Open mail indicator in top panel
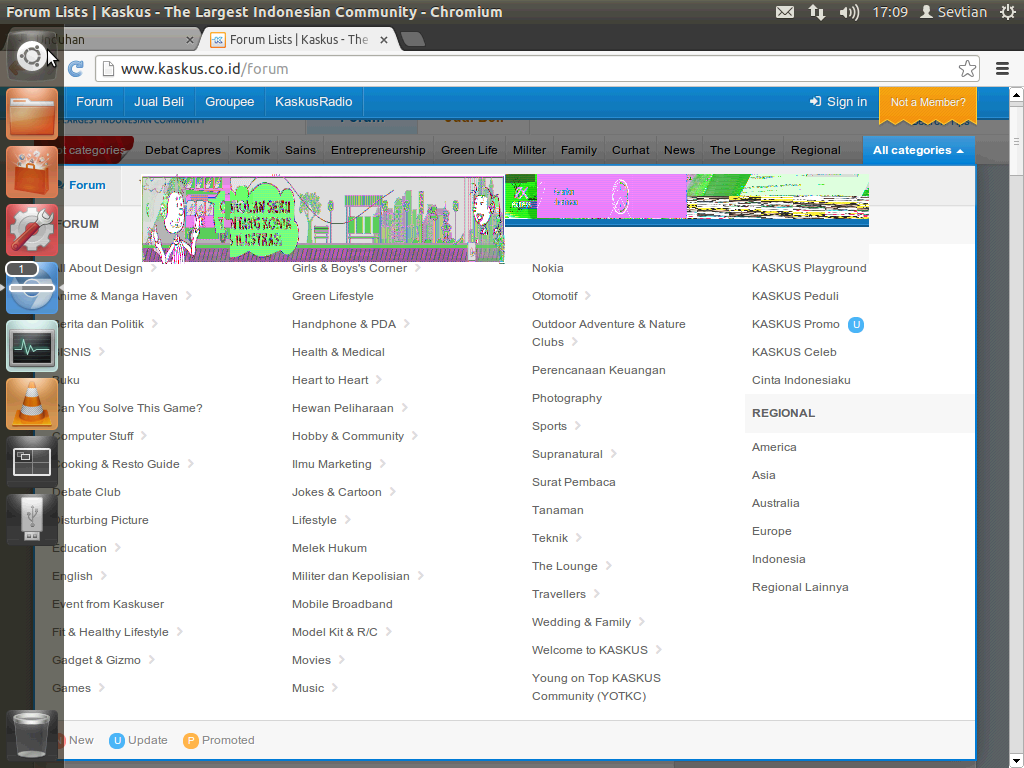 [x=785, y=12]
